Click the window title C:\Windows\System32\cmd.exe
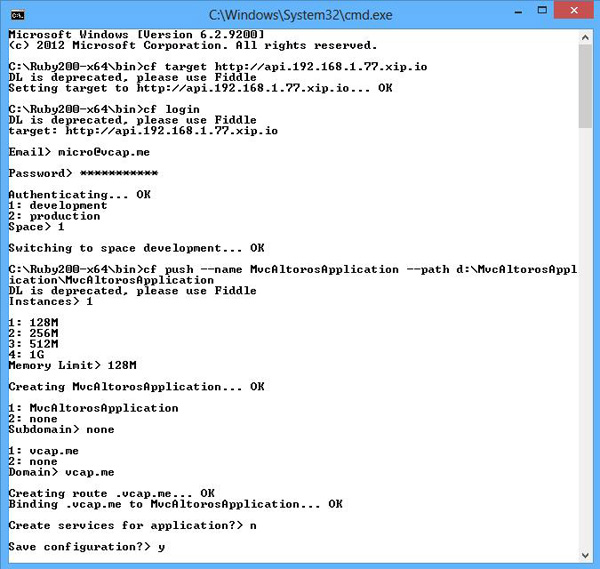The width and height of the screenshot is (600, 569). [x=300, y=15]
